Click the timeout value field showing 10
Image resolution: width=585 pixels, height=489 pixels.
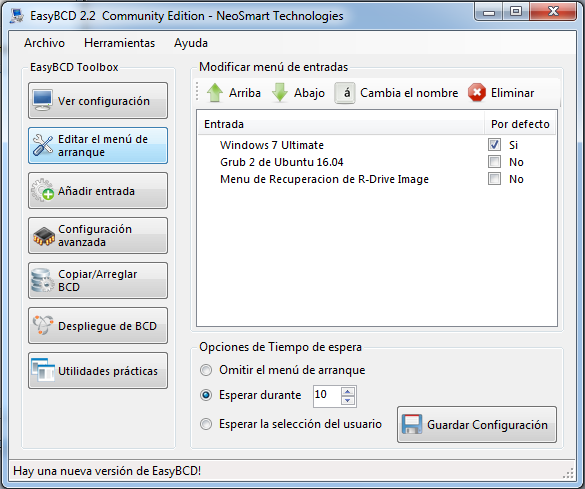(327, 395)
